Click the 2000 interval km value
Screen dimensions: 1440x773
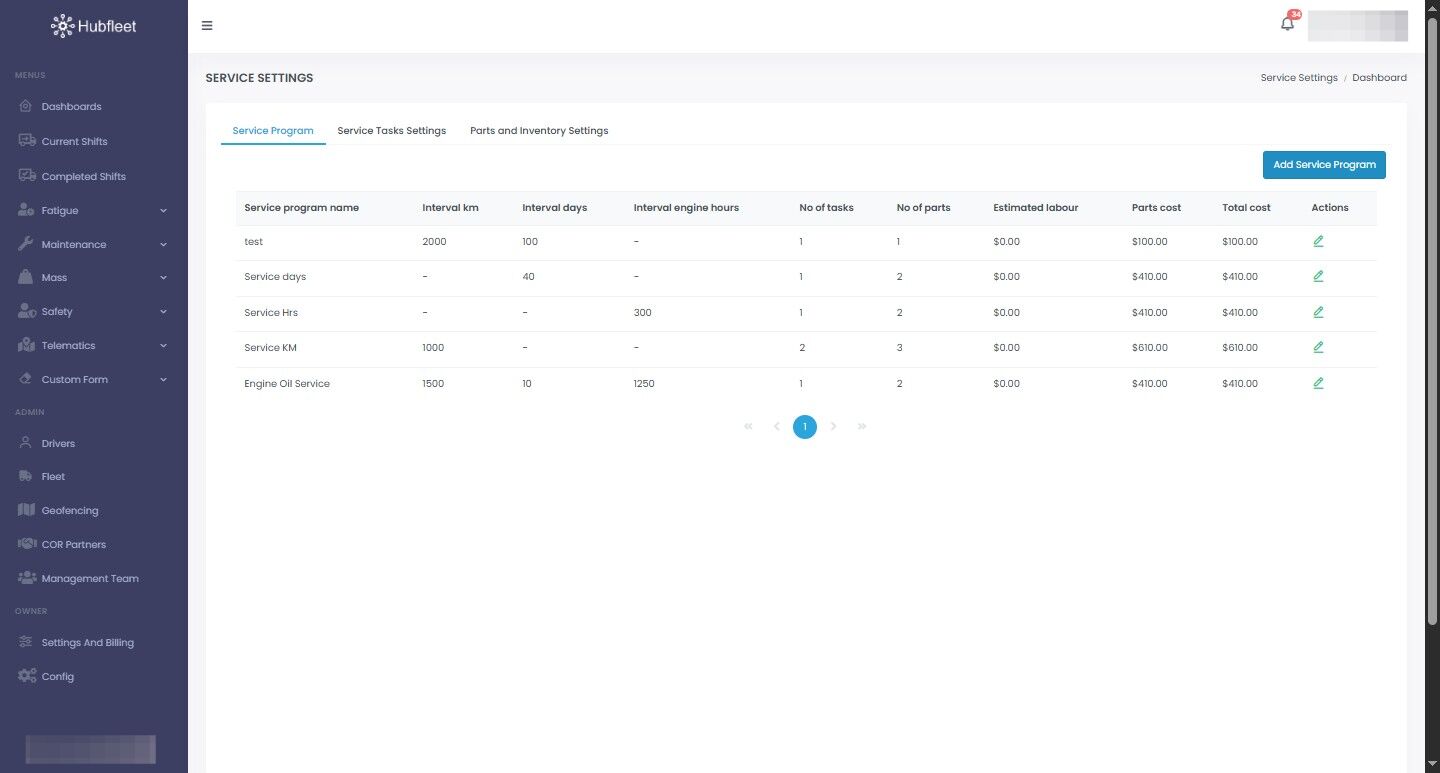435,242
